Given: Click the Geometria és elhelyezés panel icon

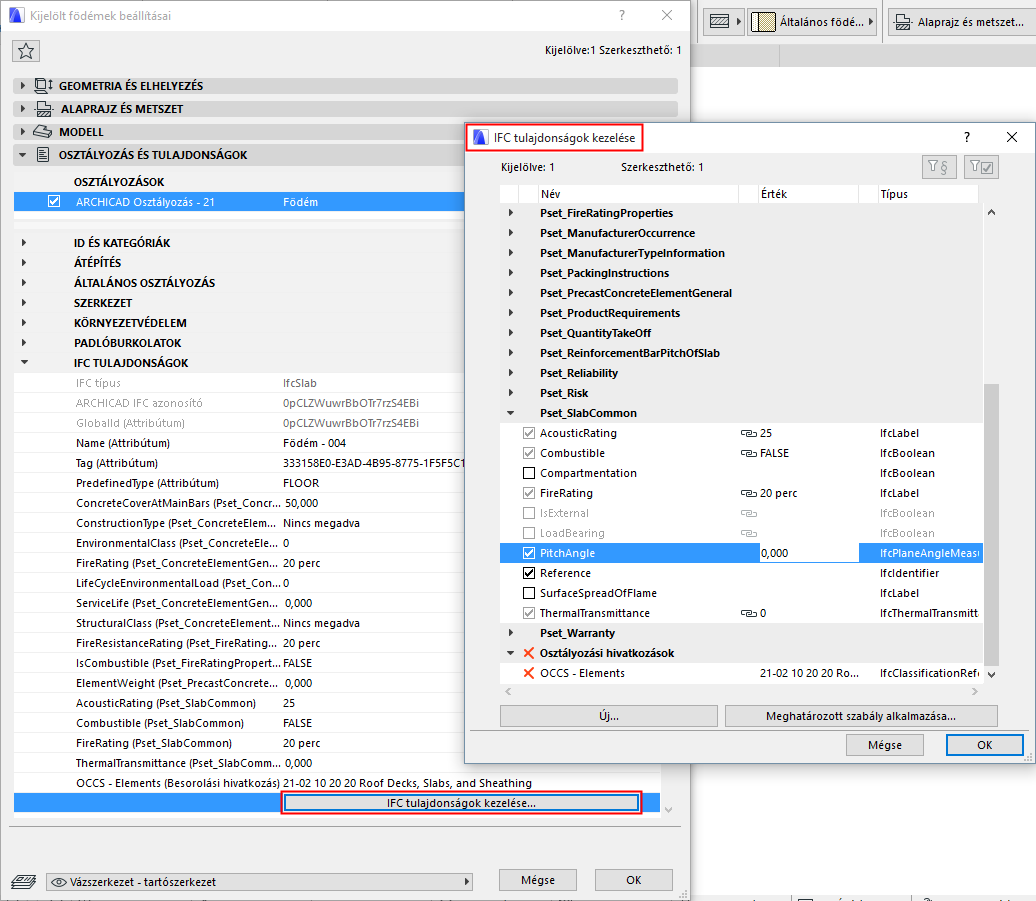Looking at the screenshot, I should (44, 85).
